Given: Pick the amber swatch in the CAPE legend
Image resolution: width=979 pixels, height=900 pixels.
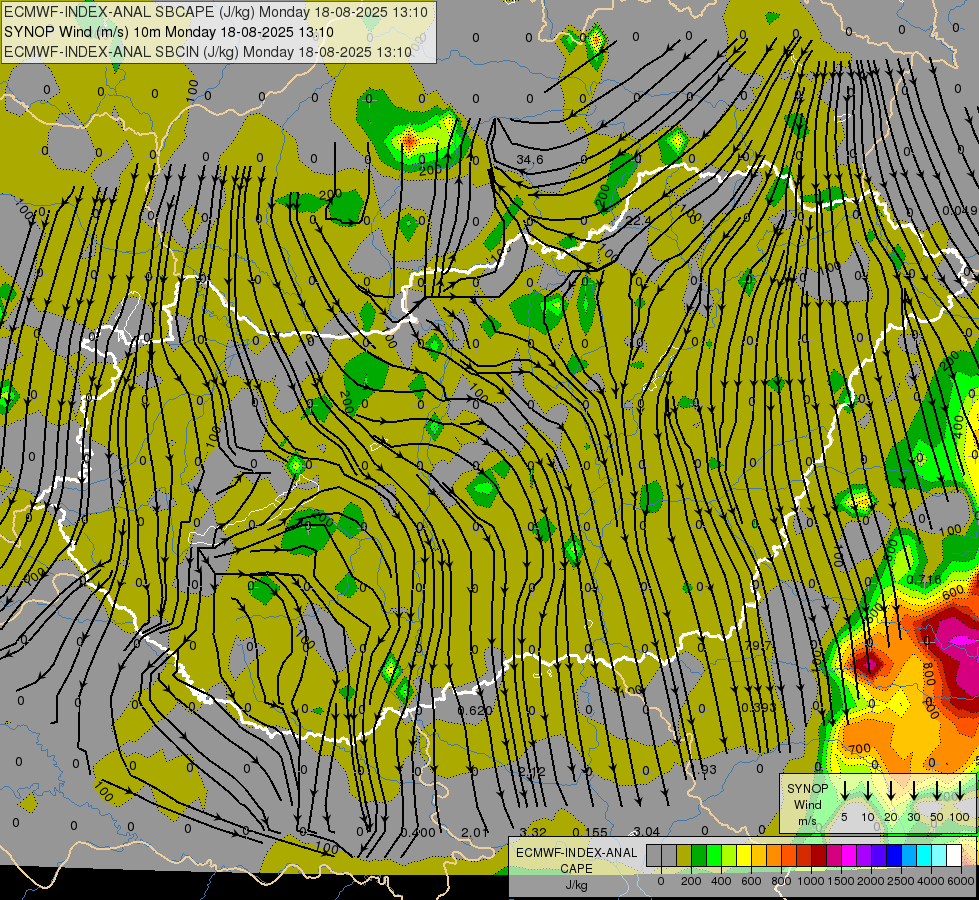Looking at the screenshot, I should 759,856.
